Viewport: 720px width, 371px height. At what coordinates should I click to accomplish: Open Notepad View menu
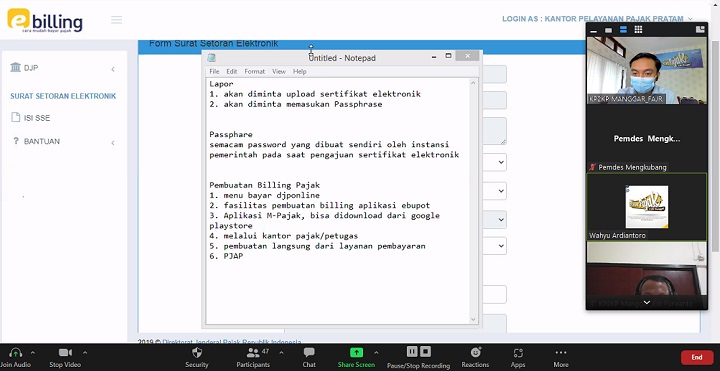click(279, 71)
